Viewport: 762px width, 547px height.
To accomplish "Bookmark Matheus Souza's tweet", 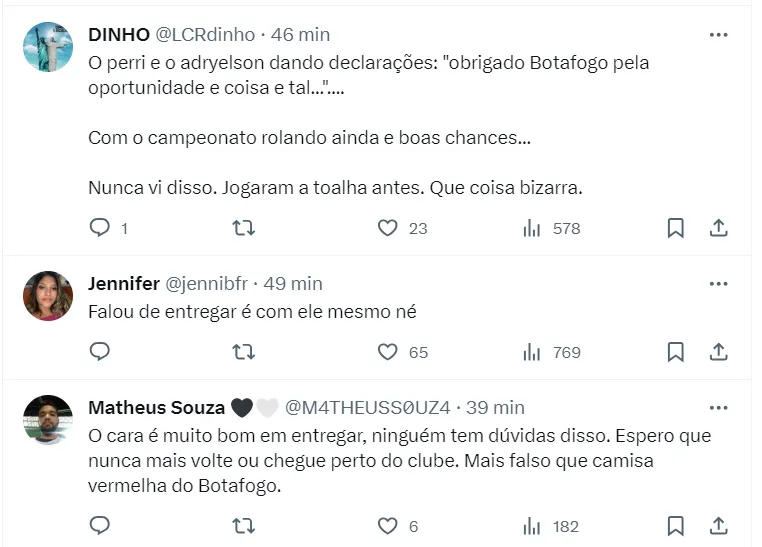I will (x=676, y=525).
